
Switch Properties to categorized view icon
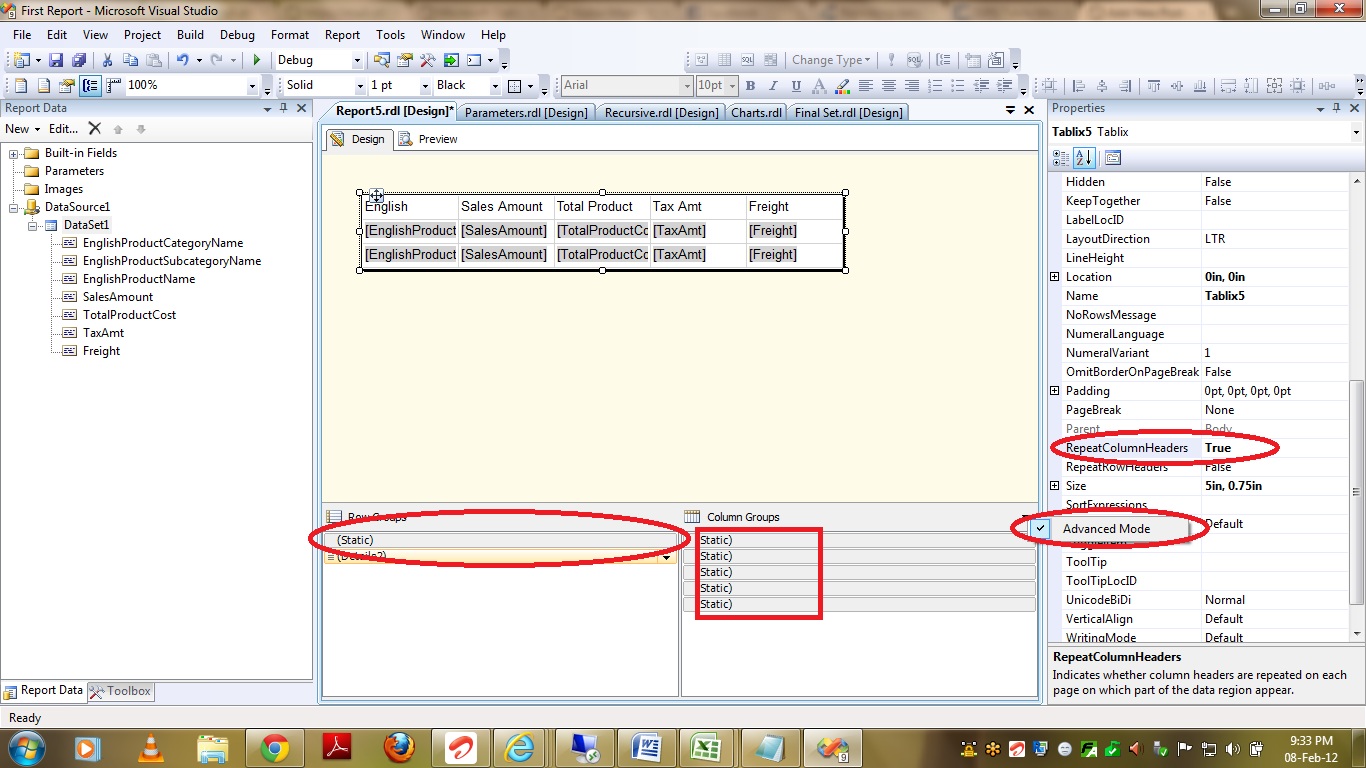tap(1061, 158)
